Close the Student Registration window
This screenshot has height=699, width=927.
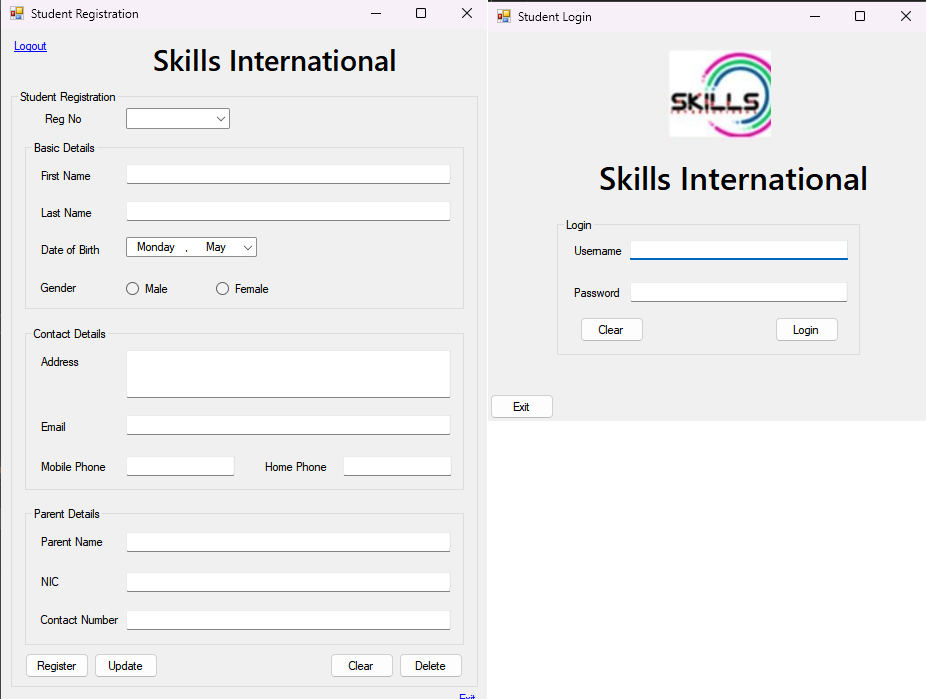click(467, 13)
